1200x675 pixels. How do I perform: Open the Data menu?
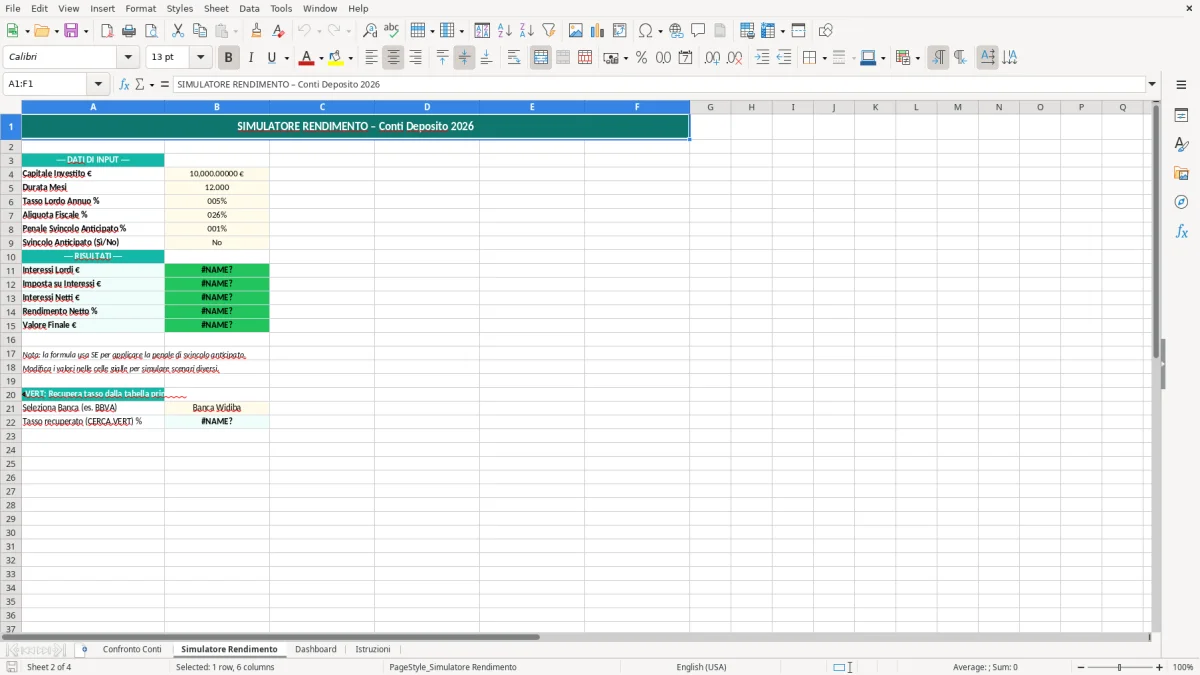click(249, 8)
